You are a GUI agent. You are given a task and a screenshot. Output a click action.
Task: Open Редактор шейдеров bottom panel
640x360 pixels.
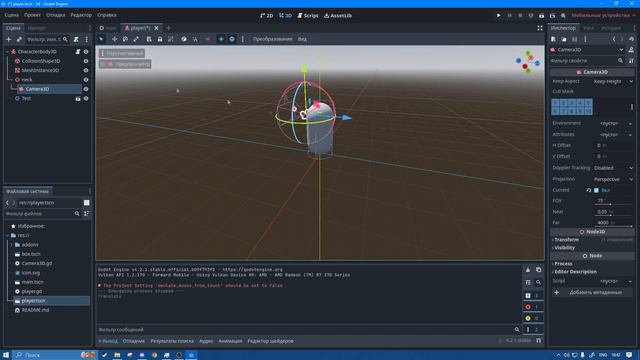click(270, 341)
